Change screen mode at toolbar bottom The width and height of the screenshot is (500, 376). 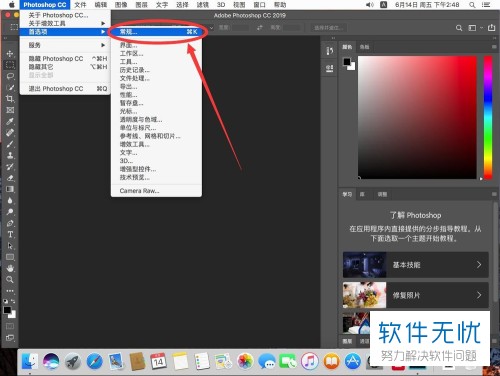pos(10,338)
